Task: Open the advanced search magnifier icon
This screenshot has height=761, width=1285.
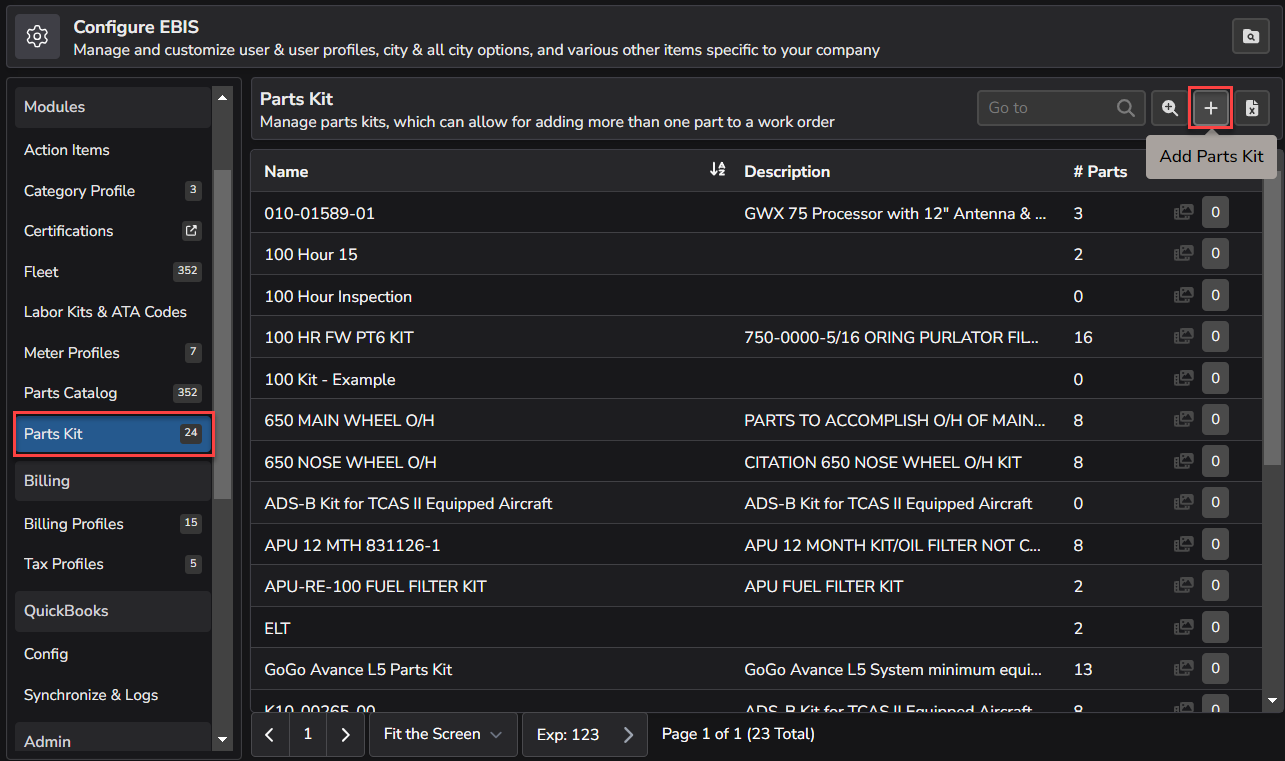Action: [1169, 107]
